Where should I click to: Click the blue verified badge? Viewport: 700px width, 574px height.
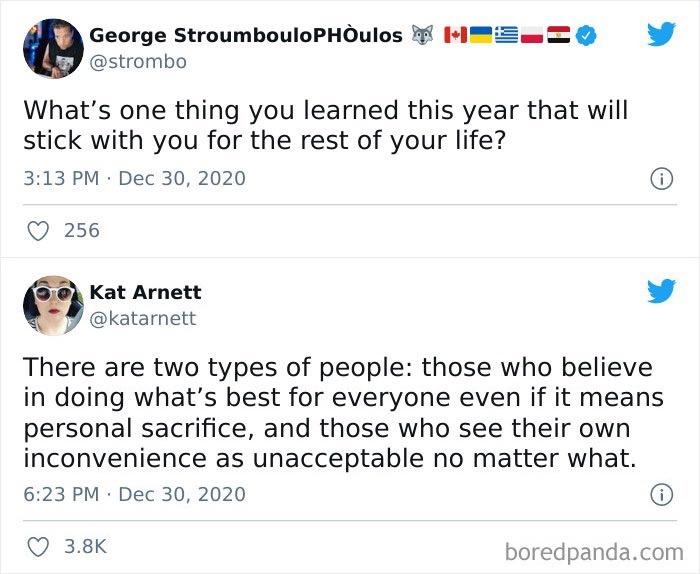[x=589, y=36]
